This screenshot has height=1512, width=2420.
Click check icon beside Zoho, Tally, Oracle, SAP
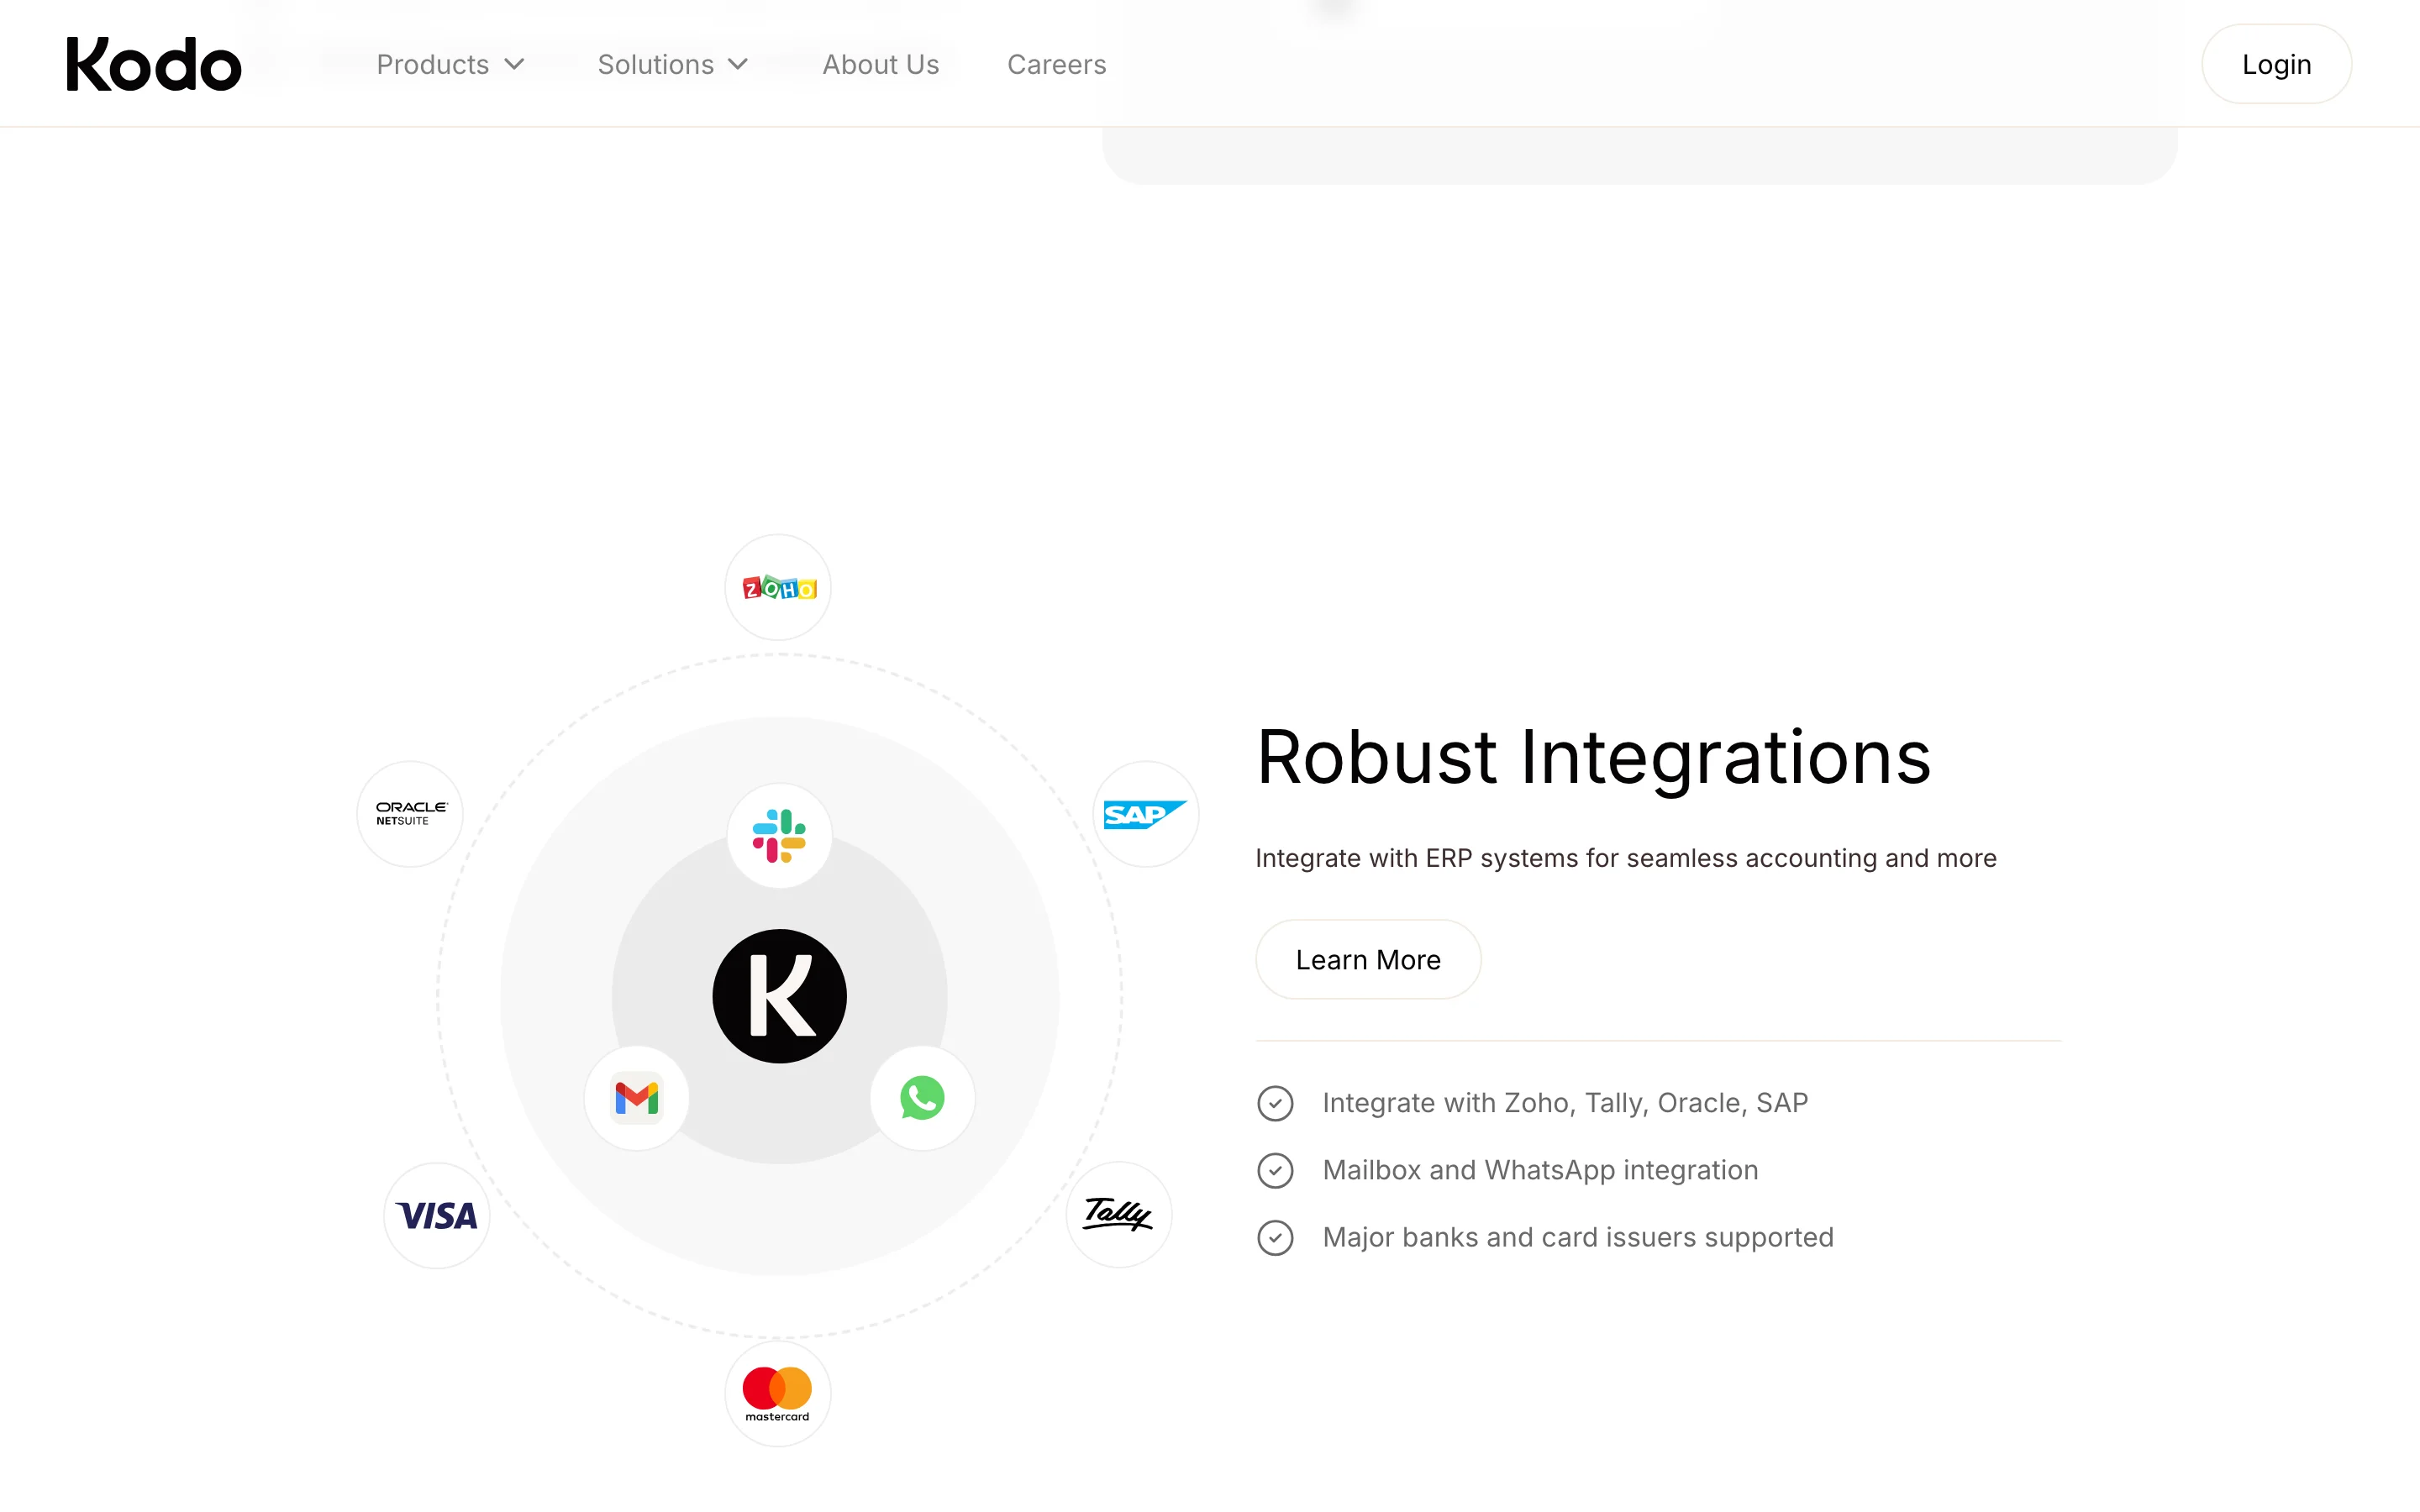(x=1275, y=1103)
